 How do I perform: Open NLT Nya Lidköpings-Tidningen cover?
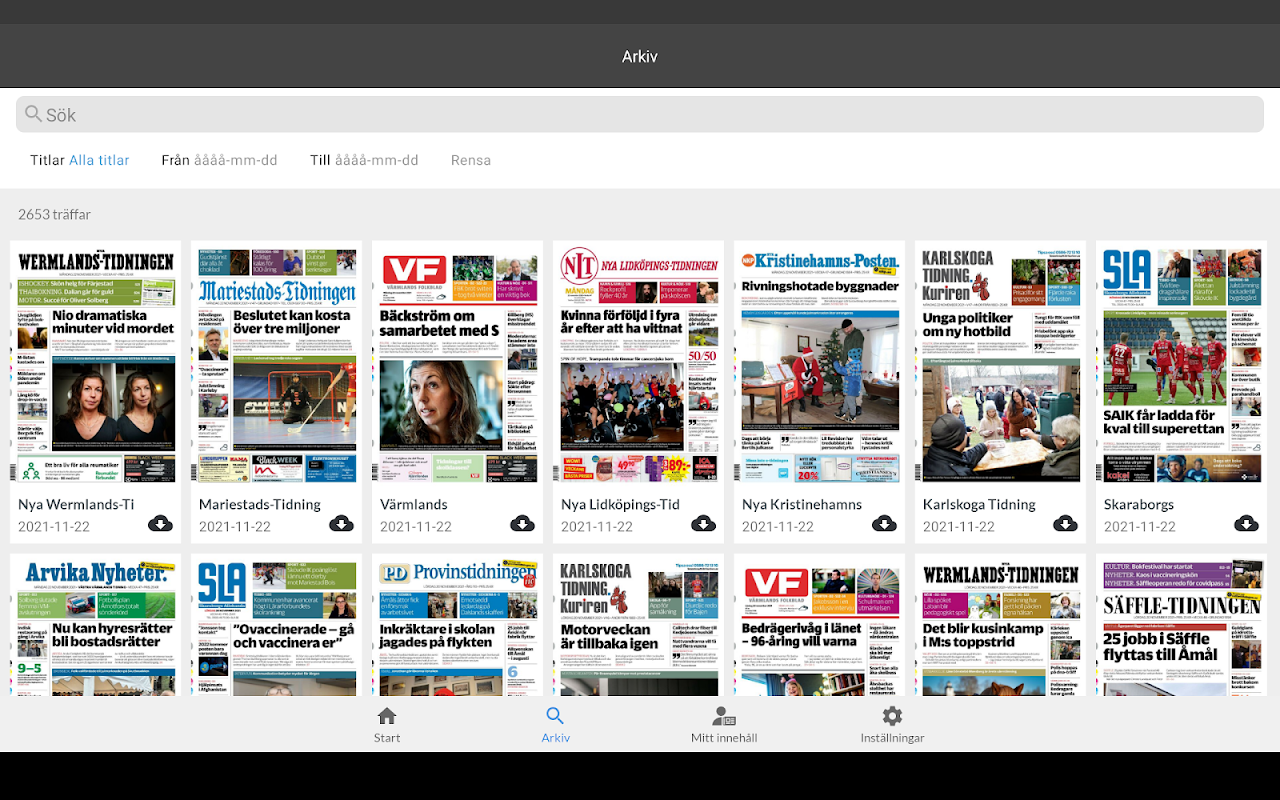coord(639,365)
